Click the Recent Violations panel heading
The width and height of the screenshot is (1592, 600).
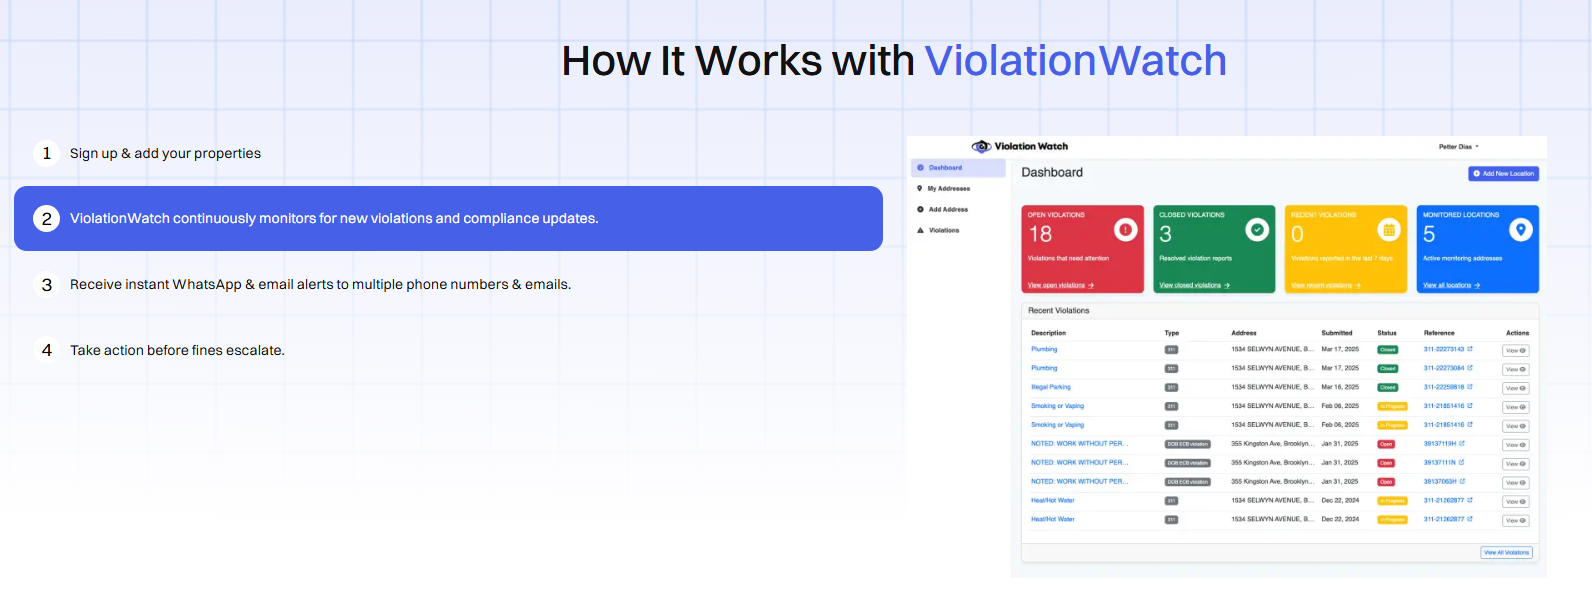coord(1059,311)
